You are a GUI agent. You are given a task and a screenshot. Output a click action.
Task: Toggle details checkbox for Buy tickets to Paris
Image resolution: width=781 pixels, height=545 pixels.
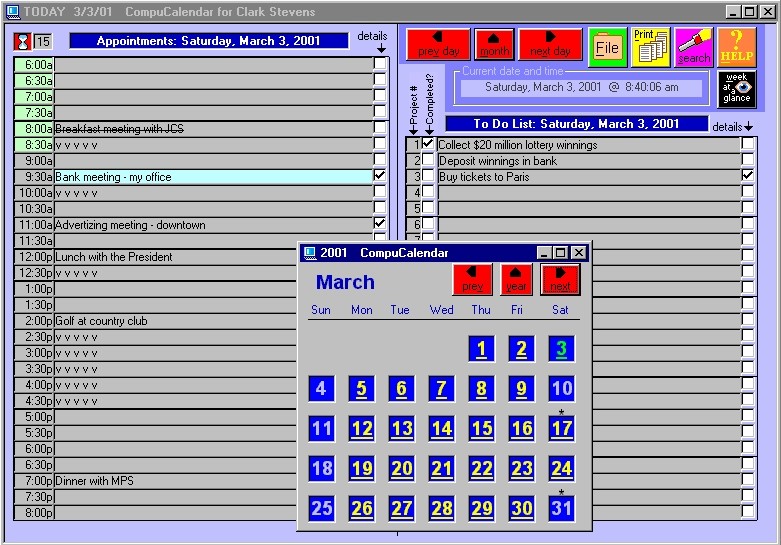pos(747,175)
